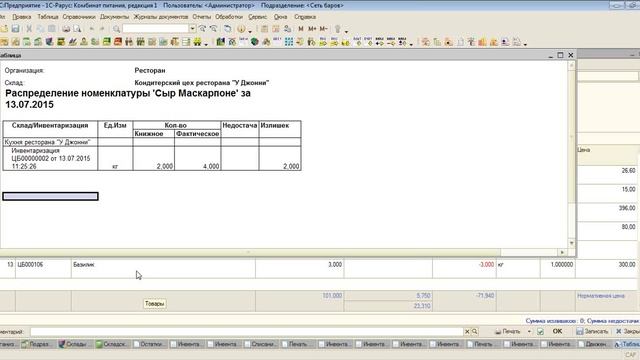The image size is (640, 360).
Task: Click the green checkmark icon beside OK
Action: tap(540, 332)
